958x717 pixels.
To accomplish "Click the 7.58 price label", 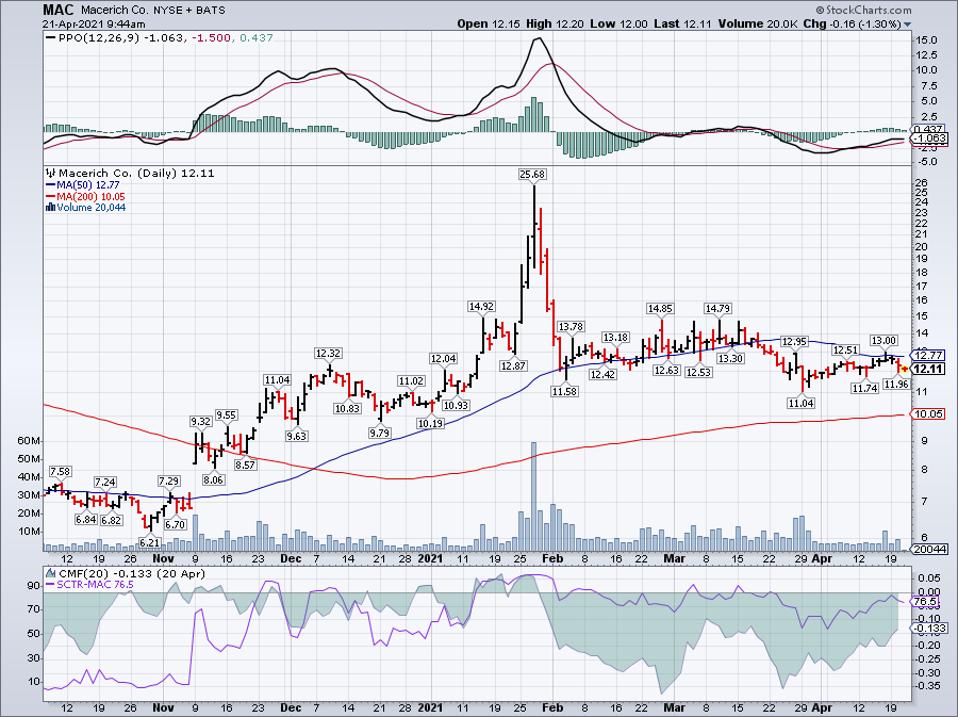I will click(x=60, y=471).
